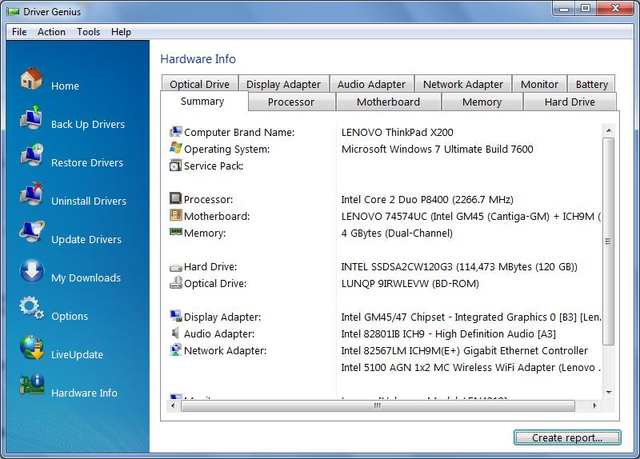640x459 pixels.
Task: Open the File menu
Action: 19,32
